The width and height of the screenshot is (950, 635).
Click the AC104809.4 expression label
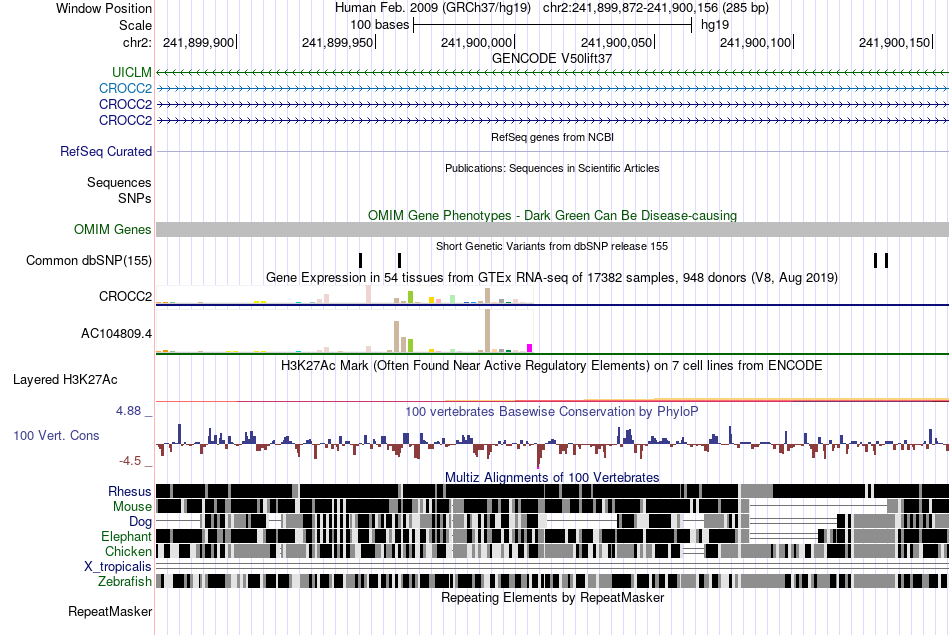pyautogui.click(x=116, y=334)
